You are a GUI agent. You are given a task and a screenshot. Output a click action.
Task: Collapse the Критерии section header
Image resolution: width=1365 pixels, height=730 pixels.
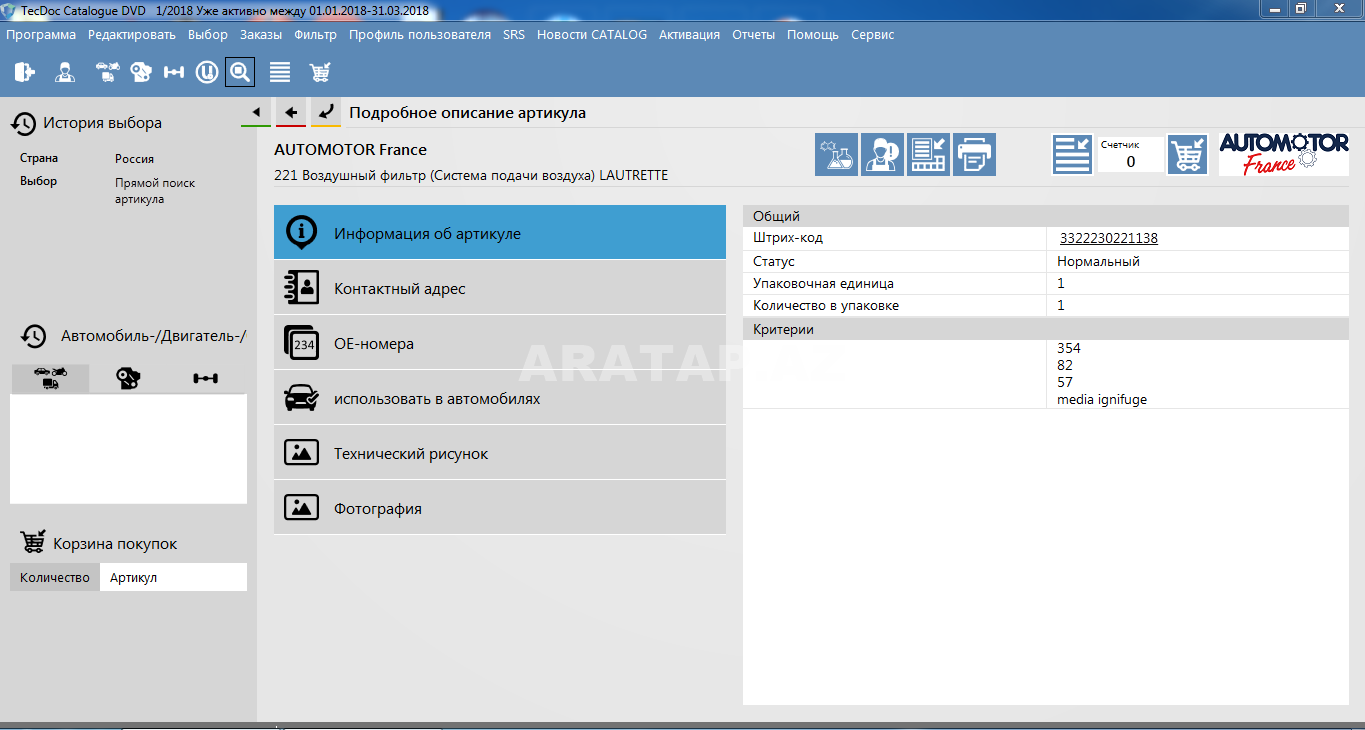1046,329
